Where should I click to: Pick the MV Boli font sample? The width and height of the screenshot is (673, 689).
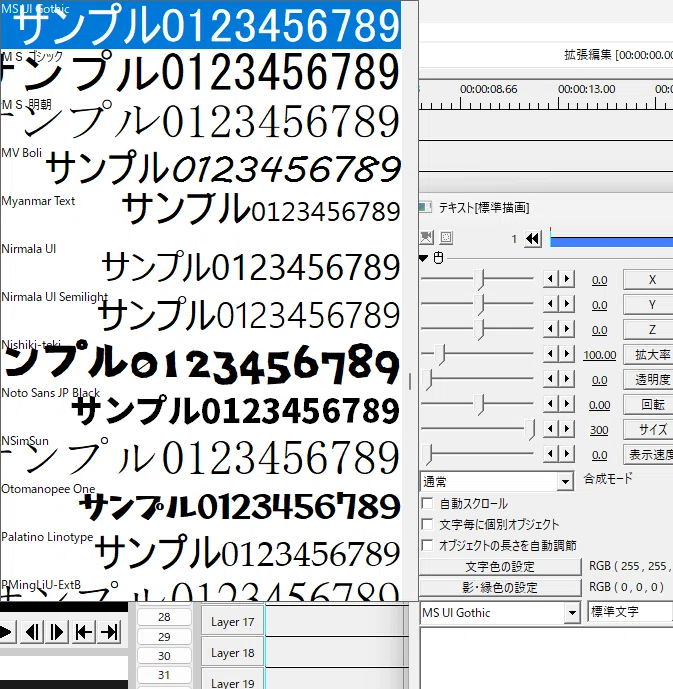[201, 168]
